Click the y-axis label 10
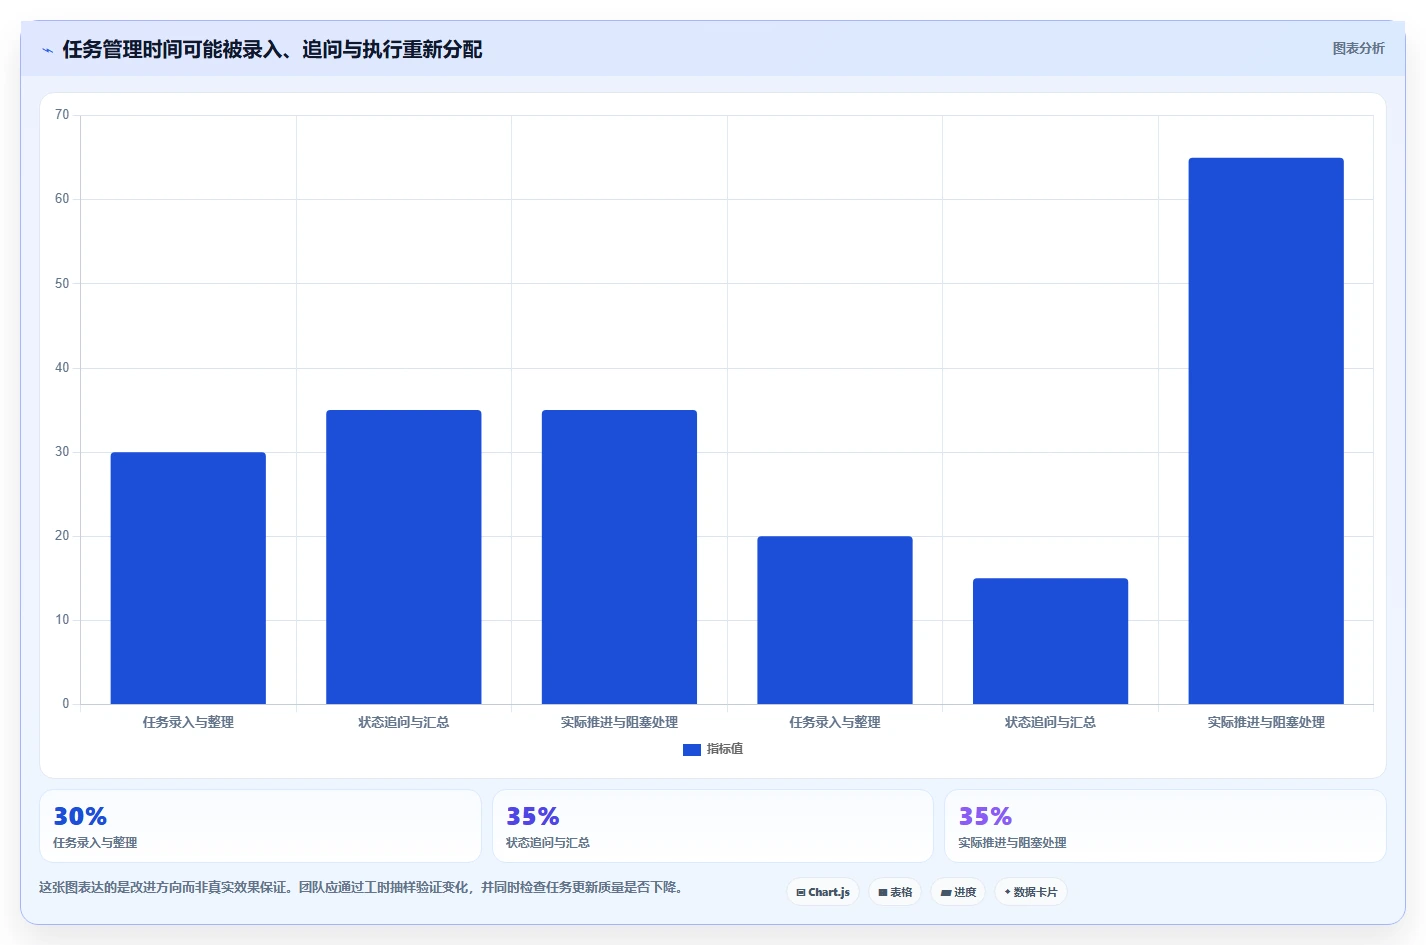Viewport: 1426px width, 945px height. (62, 620)
